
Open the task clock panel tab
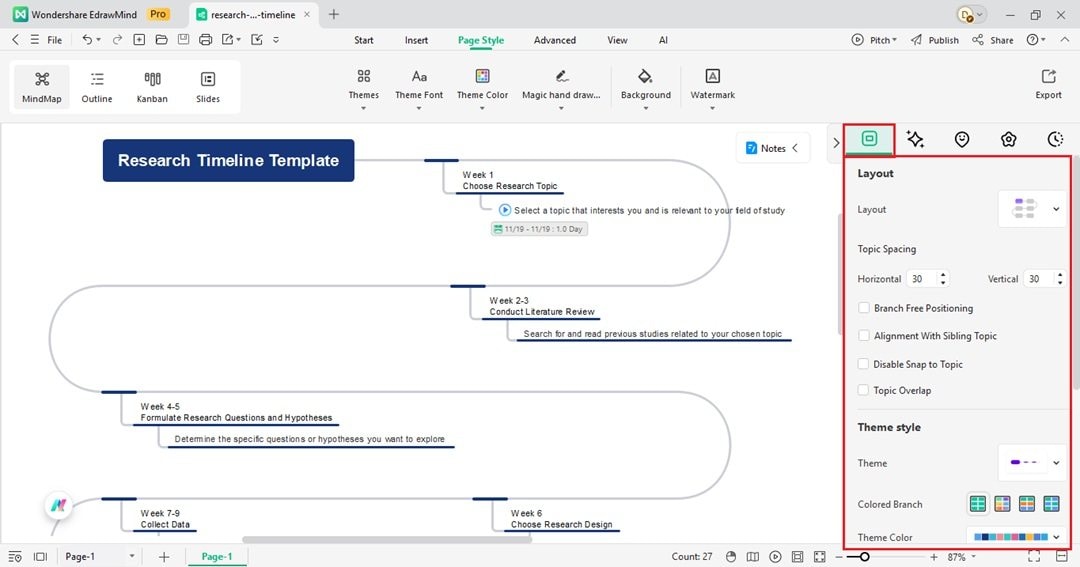pyautogui.click(x=1055, y=139)
